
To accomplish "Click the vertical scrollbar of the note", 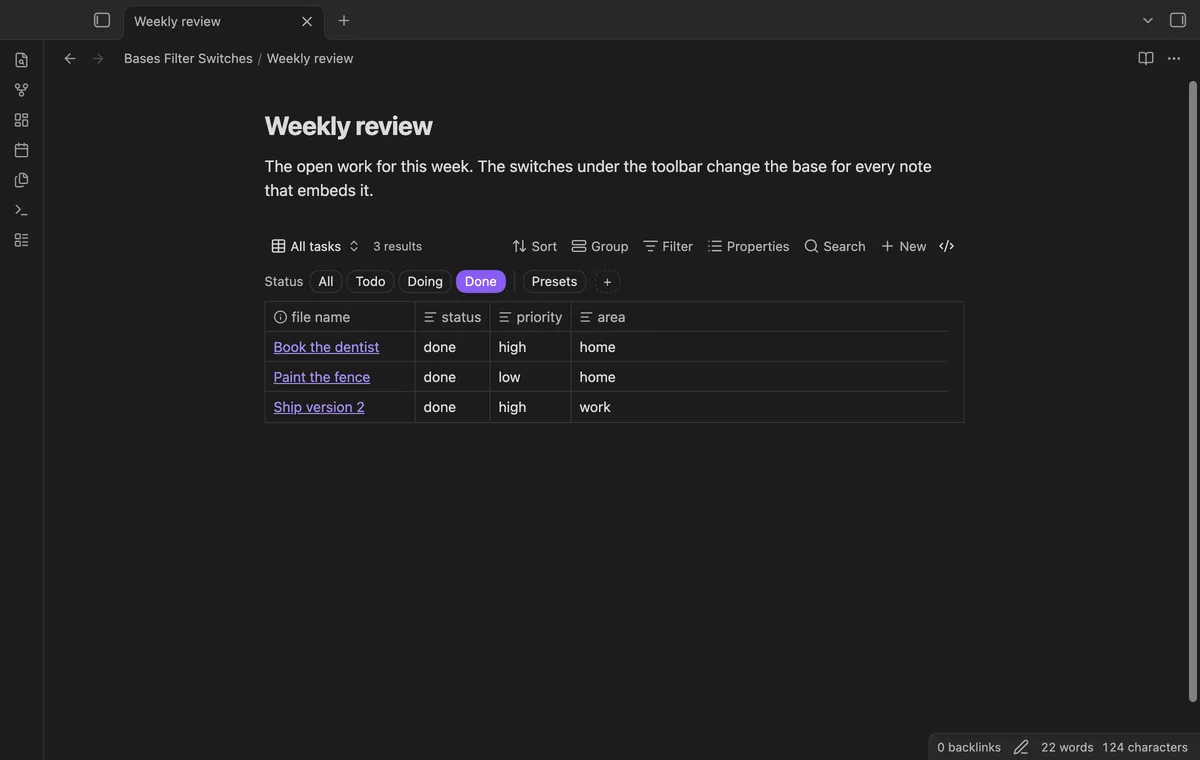I will [x=1192, y=392].
